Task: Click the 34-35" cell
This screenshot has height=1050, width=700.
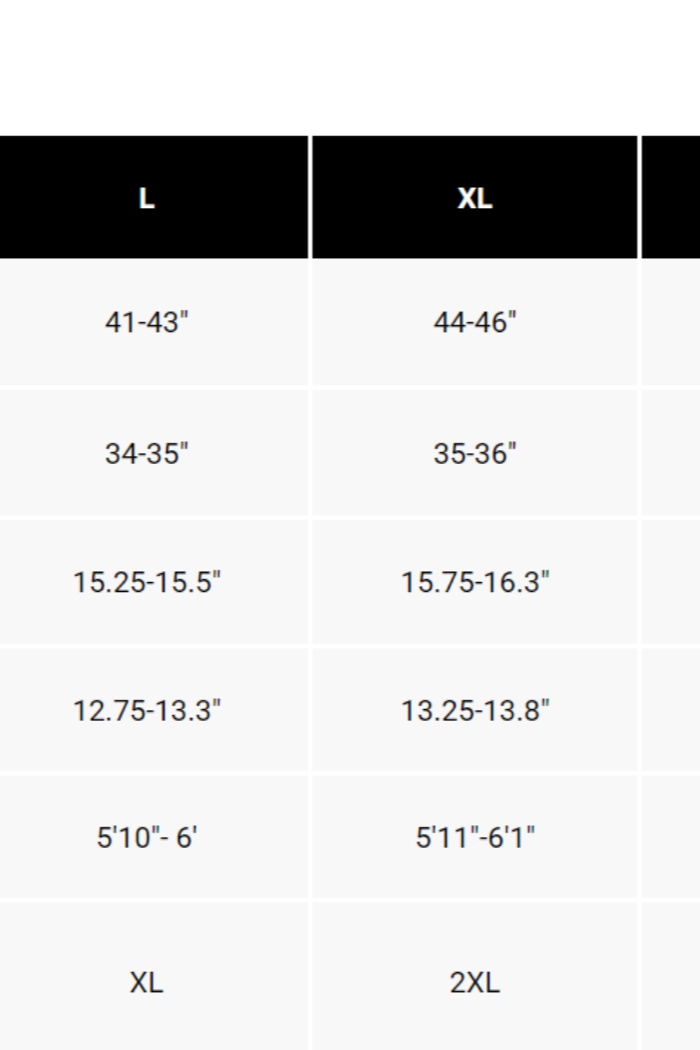Action: pos(146,453)
